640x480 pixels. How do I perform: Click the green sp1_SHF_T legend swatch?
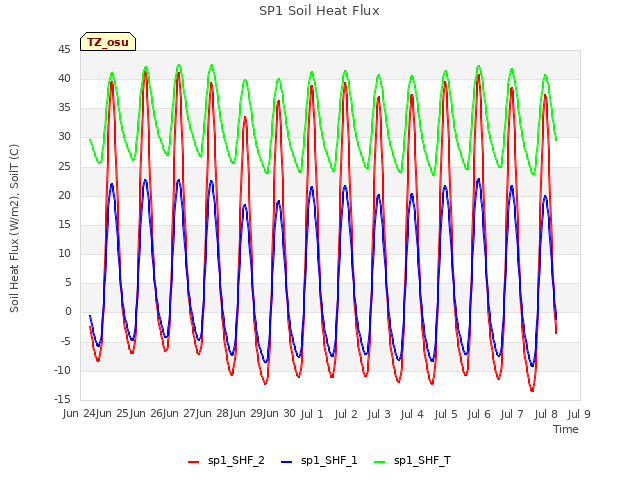coord(380,462)
